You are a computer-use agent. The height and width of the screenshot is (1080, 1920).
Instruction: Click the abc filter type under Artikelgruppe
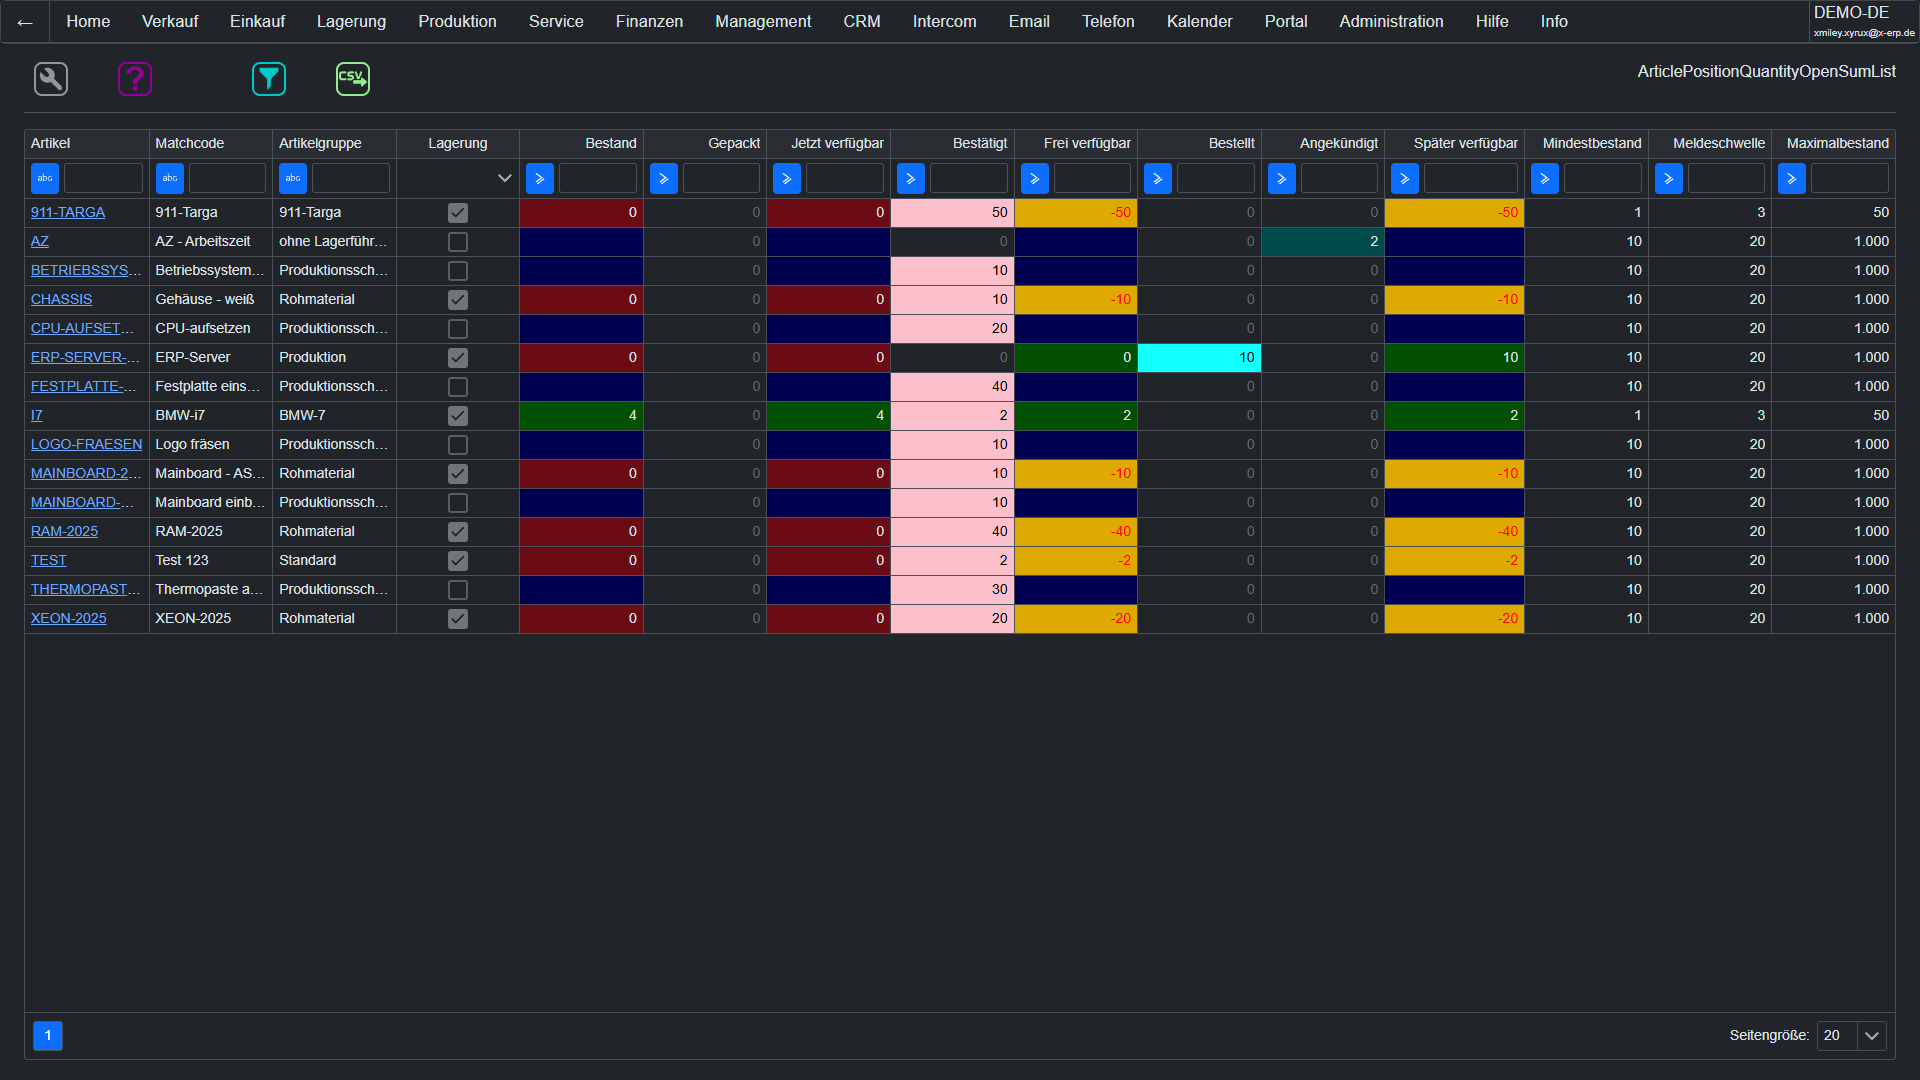(293, 178)
